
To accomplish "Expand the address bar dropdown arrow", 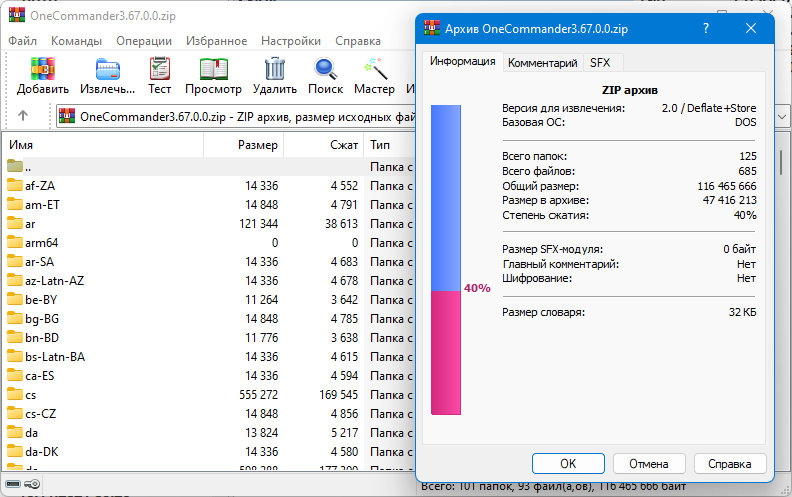I will point(782,117).
